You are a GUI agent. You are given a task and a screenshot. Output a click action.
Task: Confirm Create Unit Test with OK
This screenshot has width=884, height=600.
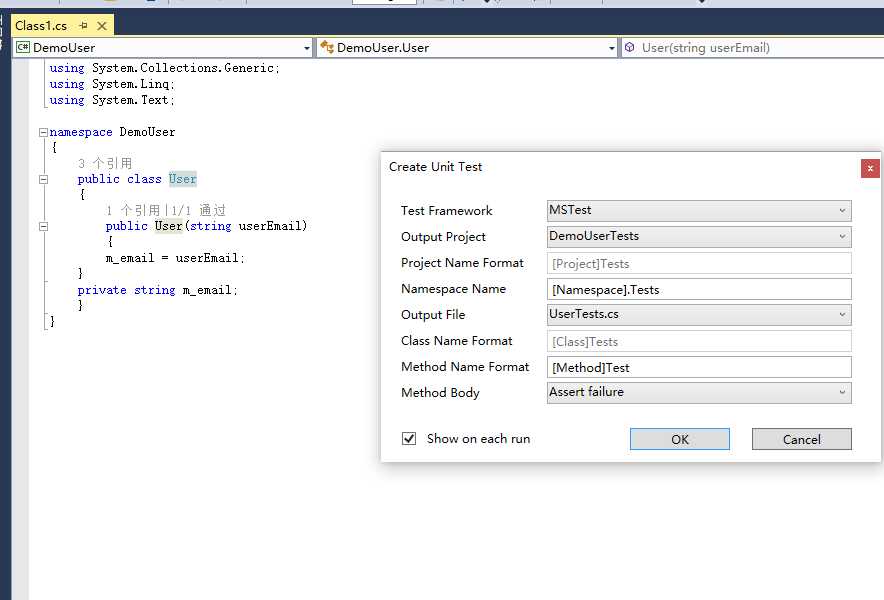(679, 439)
